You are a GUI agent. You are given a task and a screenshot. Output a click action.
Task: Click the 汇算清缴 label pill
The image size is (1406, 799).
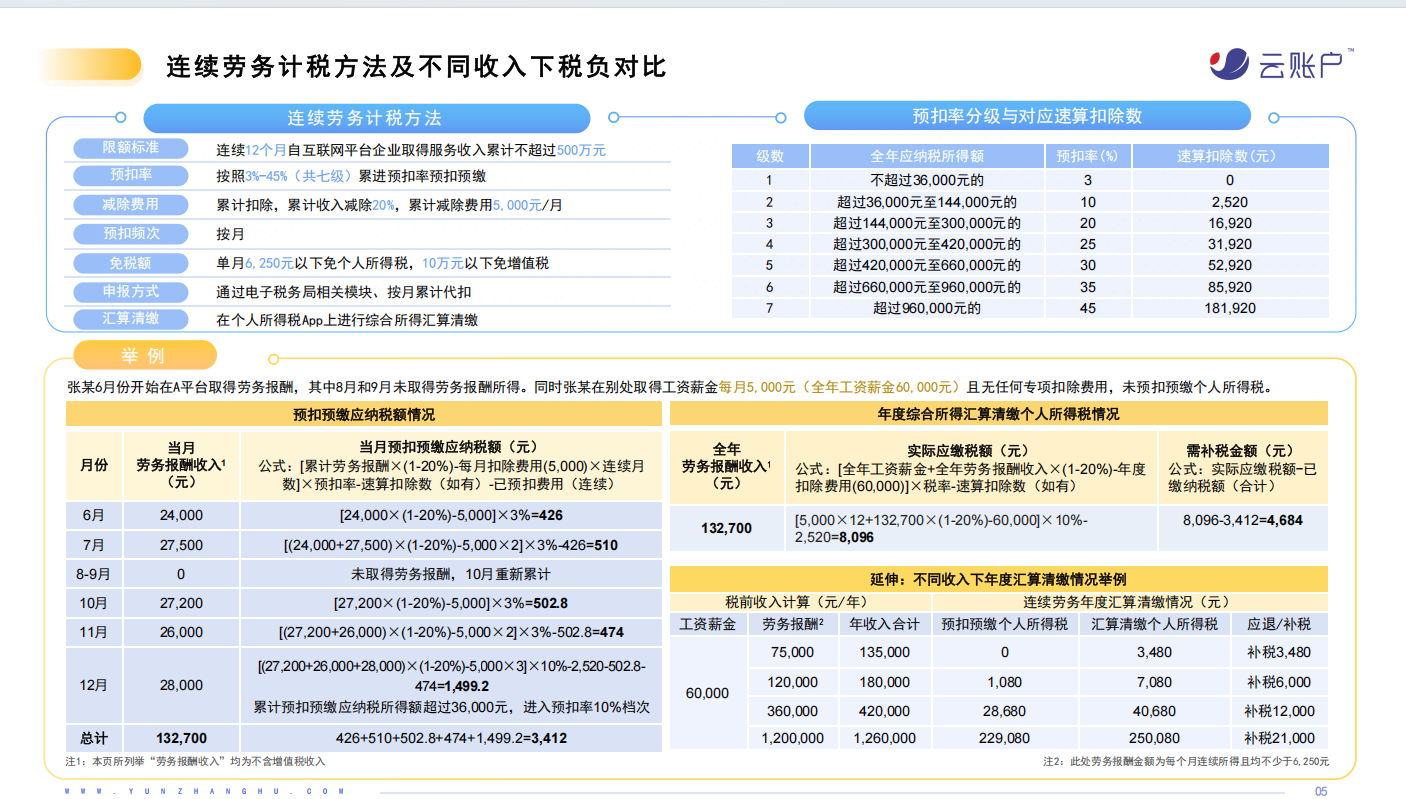(x=130, y=320)
